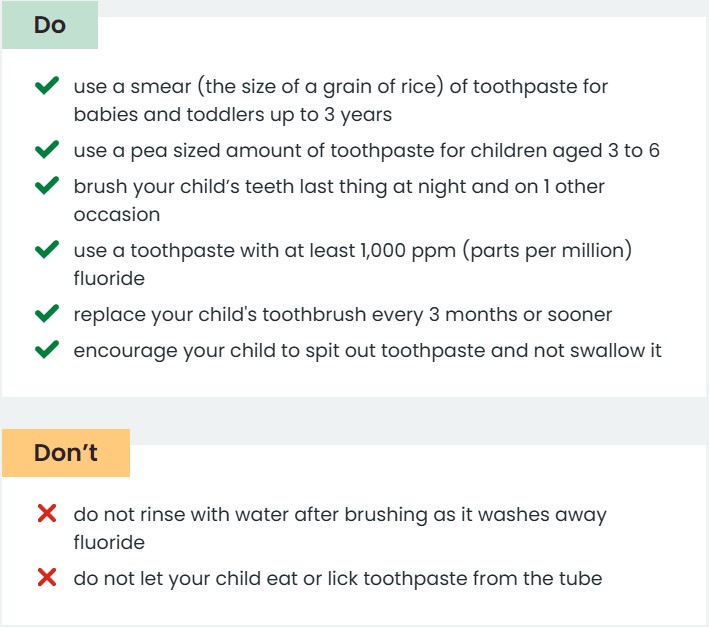The width and height of the screenshot is (709, 627).
Task: Click the checkmark beside replace toothbrush every 3 months
Action: [47, 313]
